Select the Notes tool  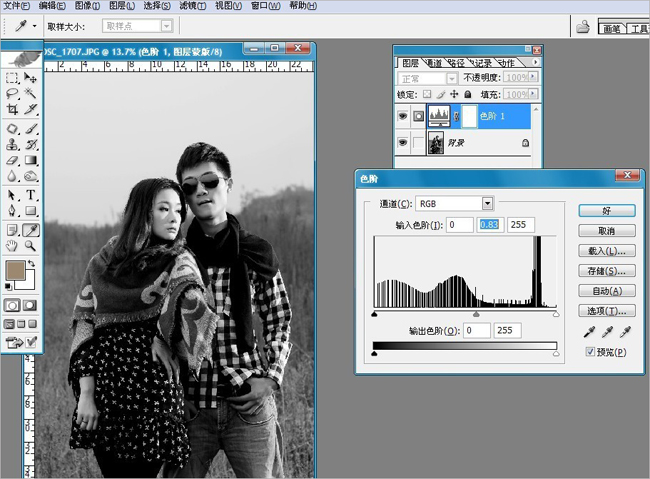(12, 230)
